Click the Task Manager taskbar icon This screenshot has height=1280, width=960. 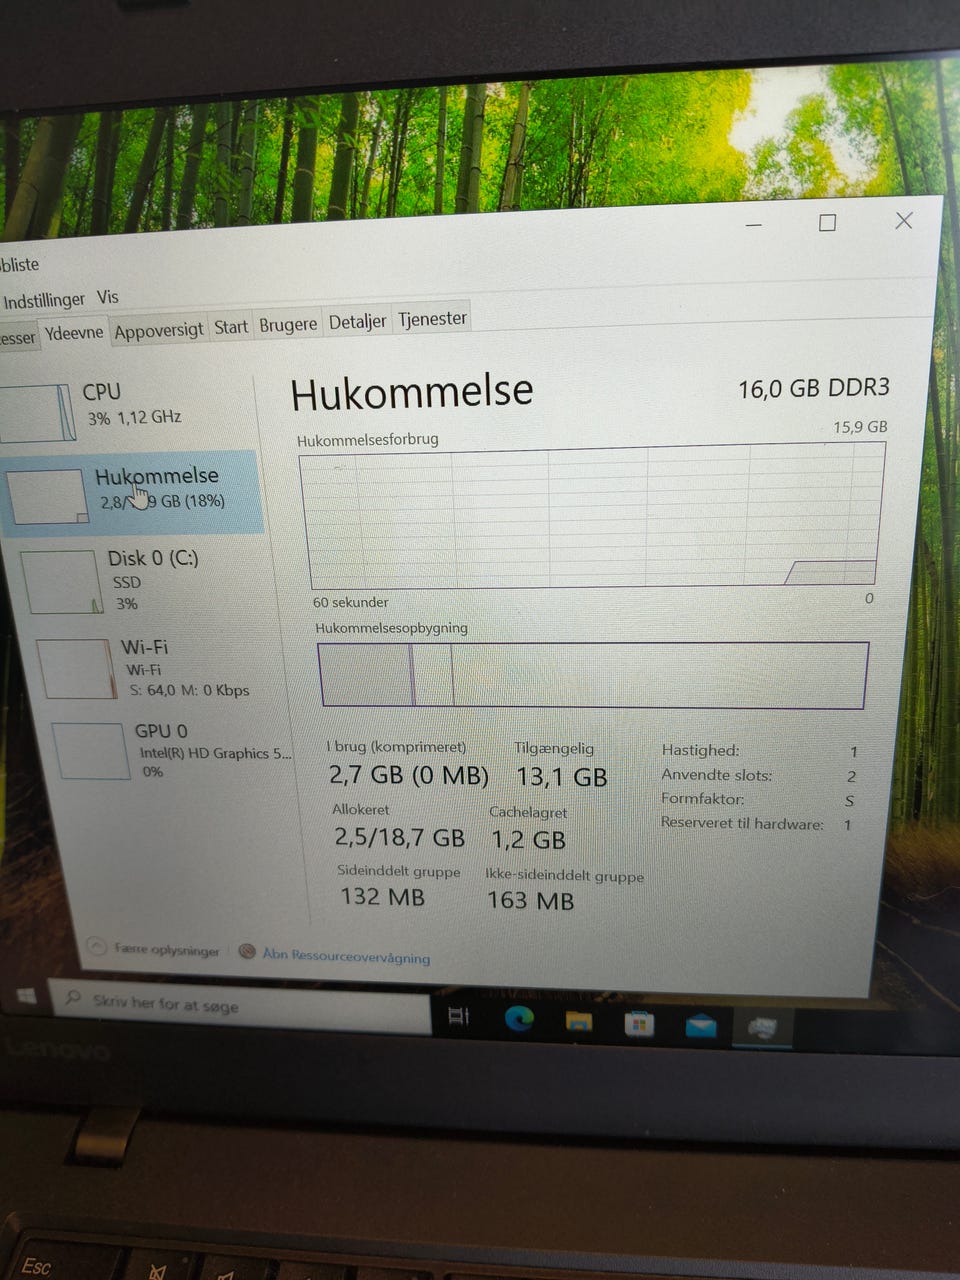pyautogui.click(x=762, y=1027)
